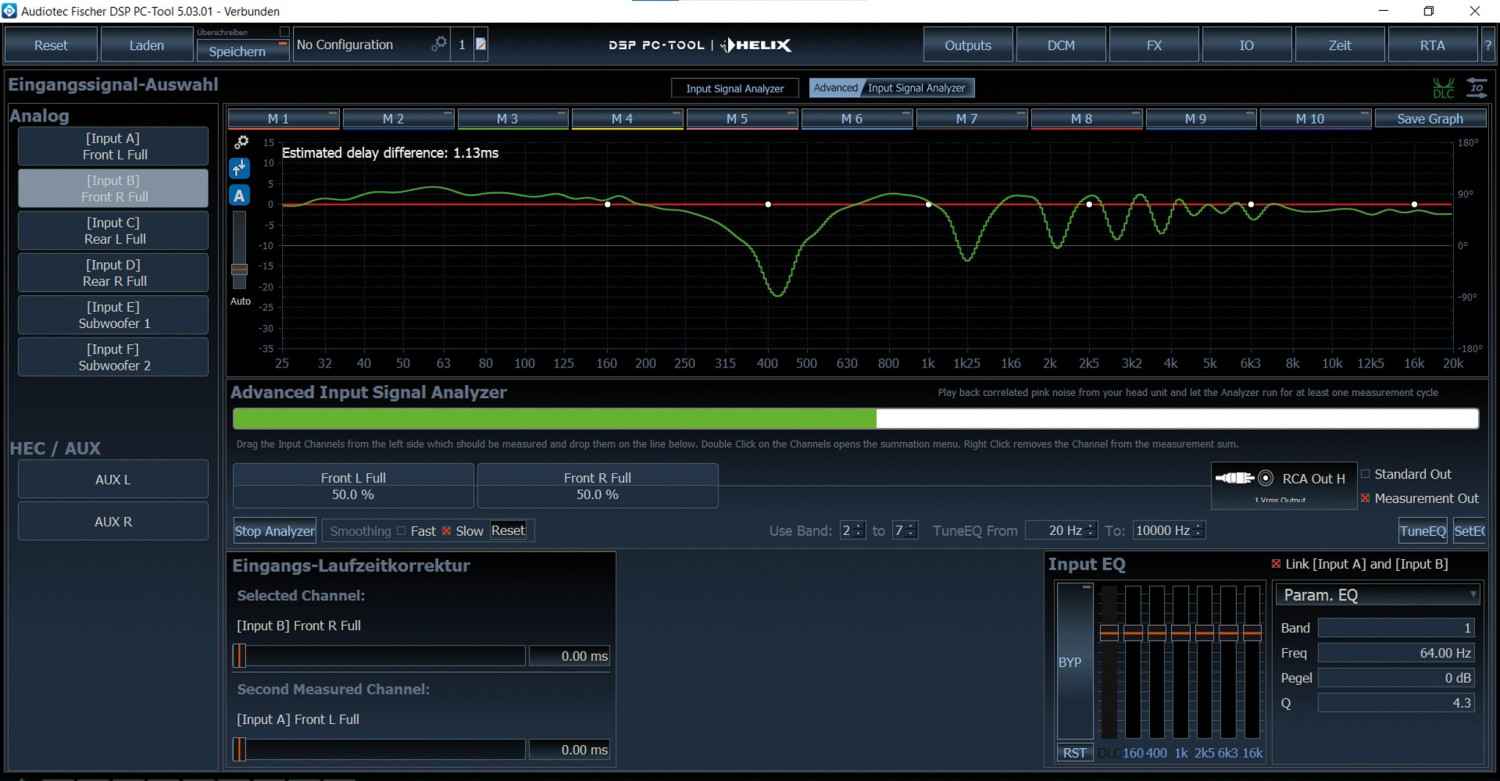Open the IO menu
This screenshot has width=1500, height=781.
pos(1247,45)
